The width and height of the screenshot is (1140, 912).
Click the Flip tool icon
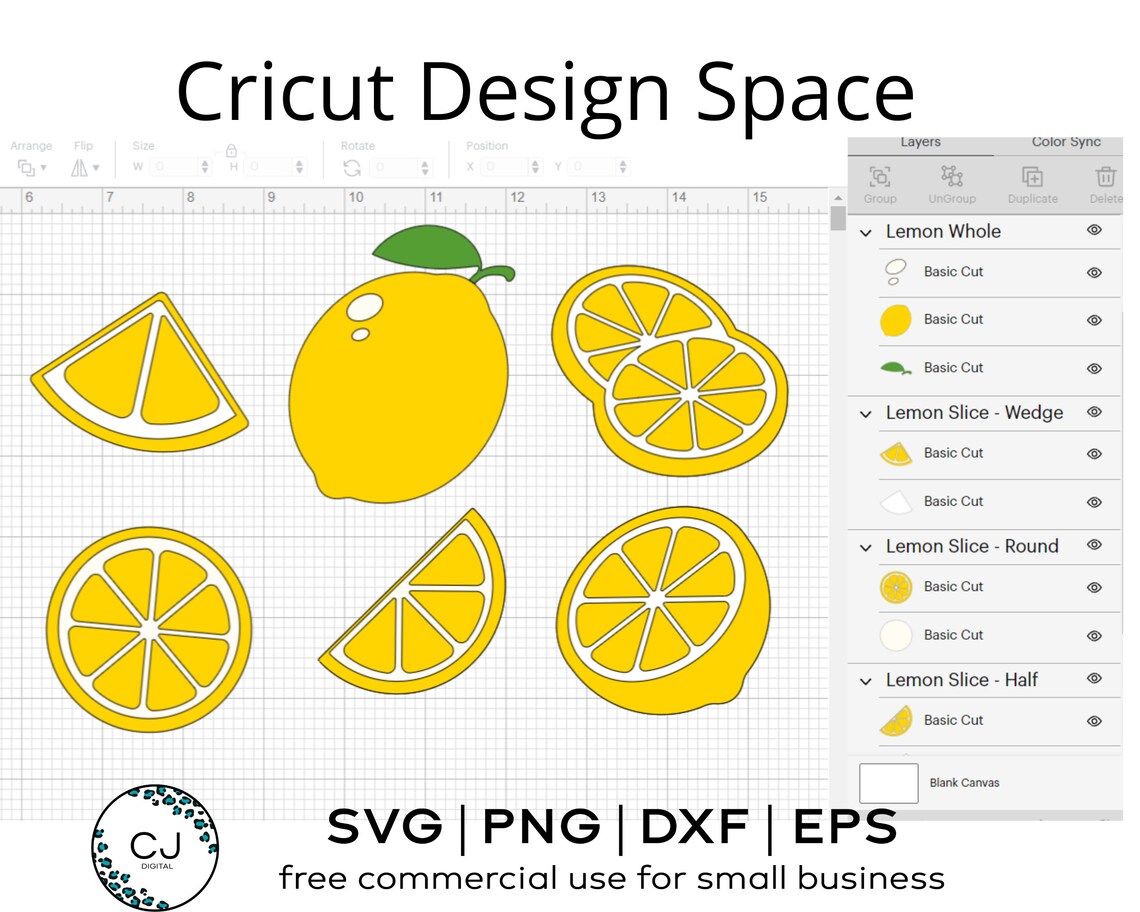81,167
